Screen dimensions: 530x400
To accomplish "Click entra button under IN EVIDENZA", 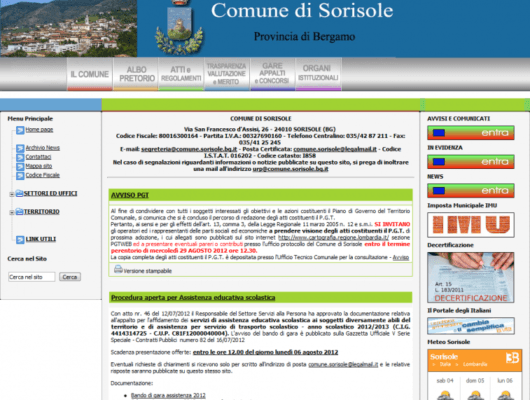I will (471, 162).
